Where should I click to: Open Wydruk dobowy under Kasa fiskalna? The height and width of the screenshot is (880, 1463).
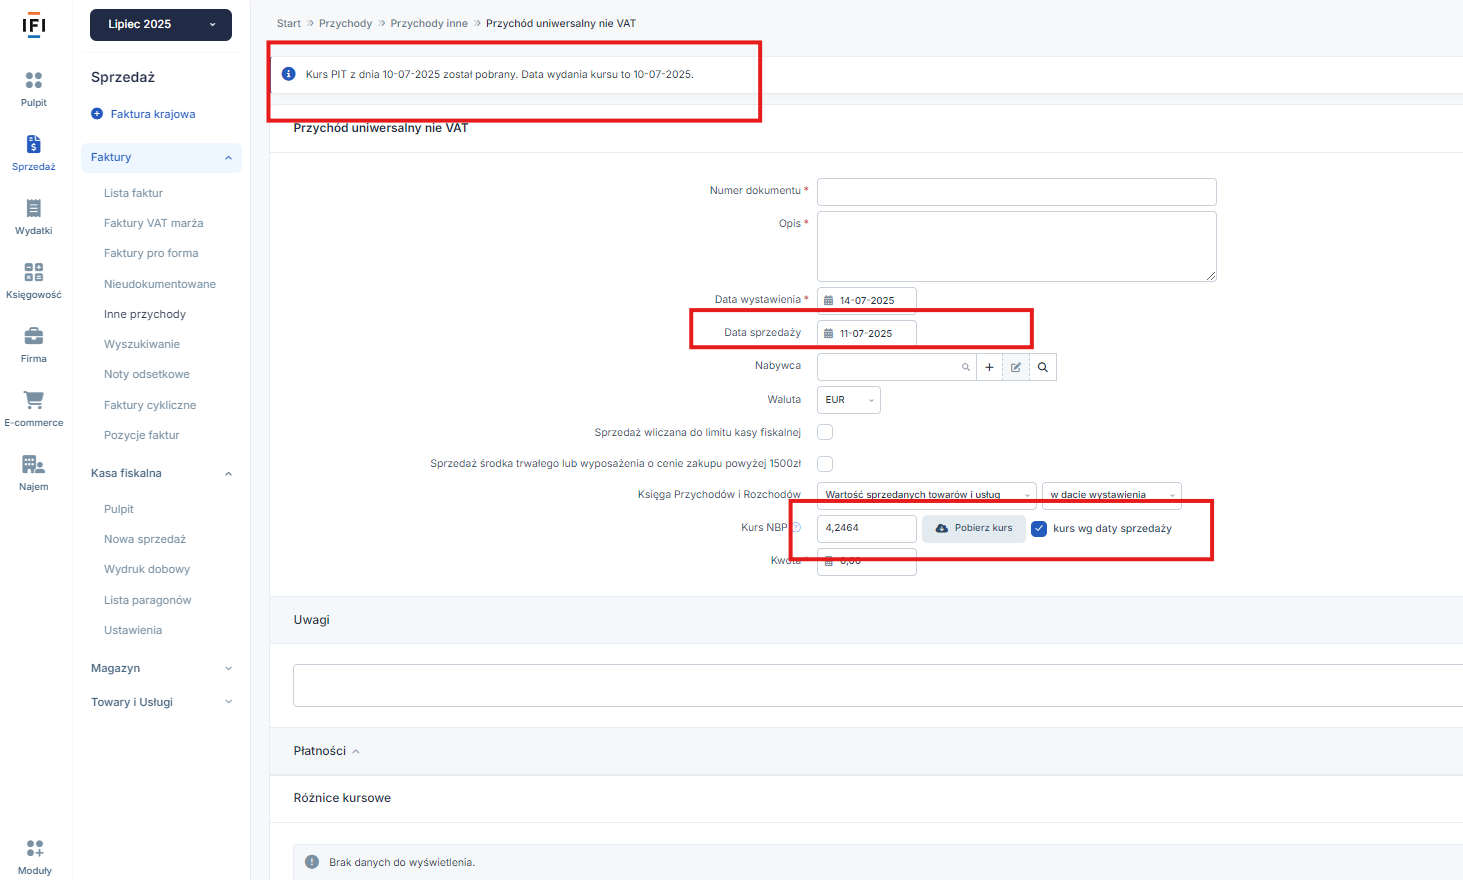147,569
